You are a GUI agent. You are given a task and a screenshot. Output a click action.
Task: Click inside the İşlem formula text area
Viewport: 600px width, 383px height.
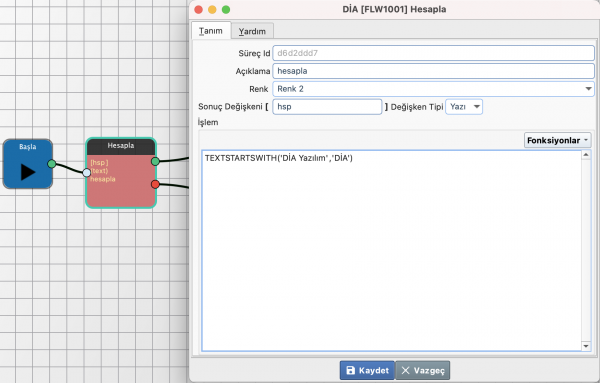(391, 251)
